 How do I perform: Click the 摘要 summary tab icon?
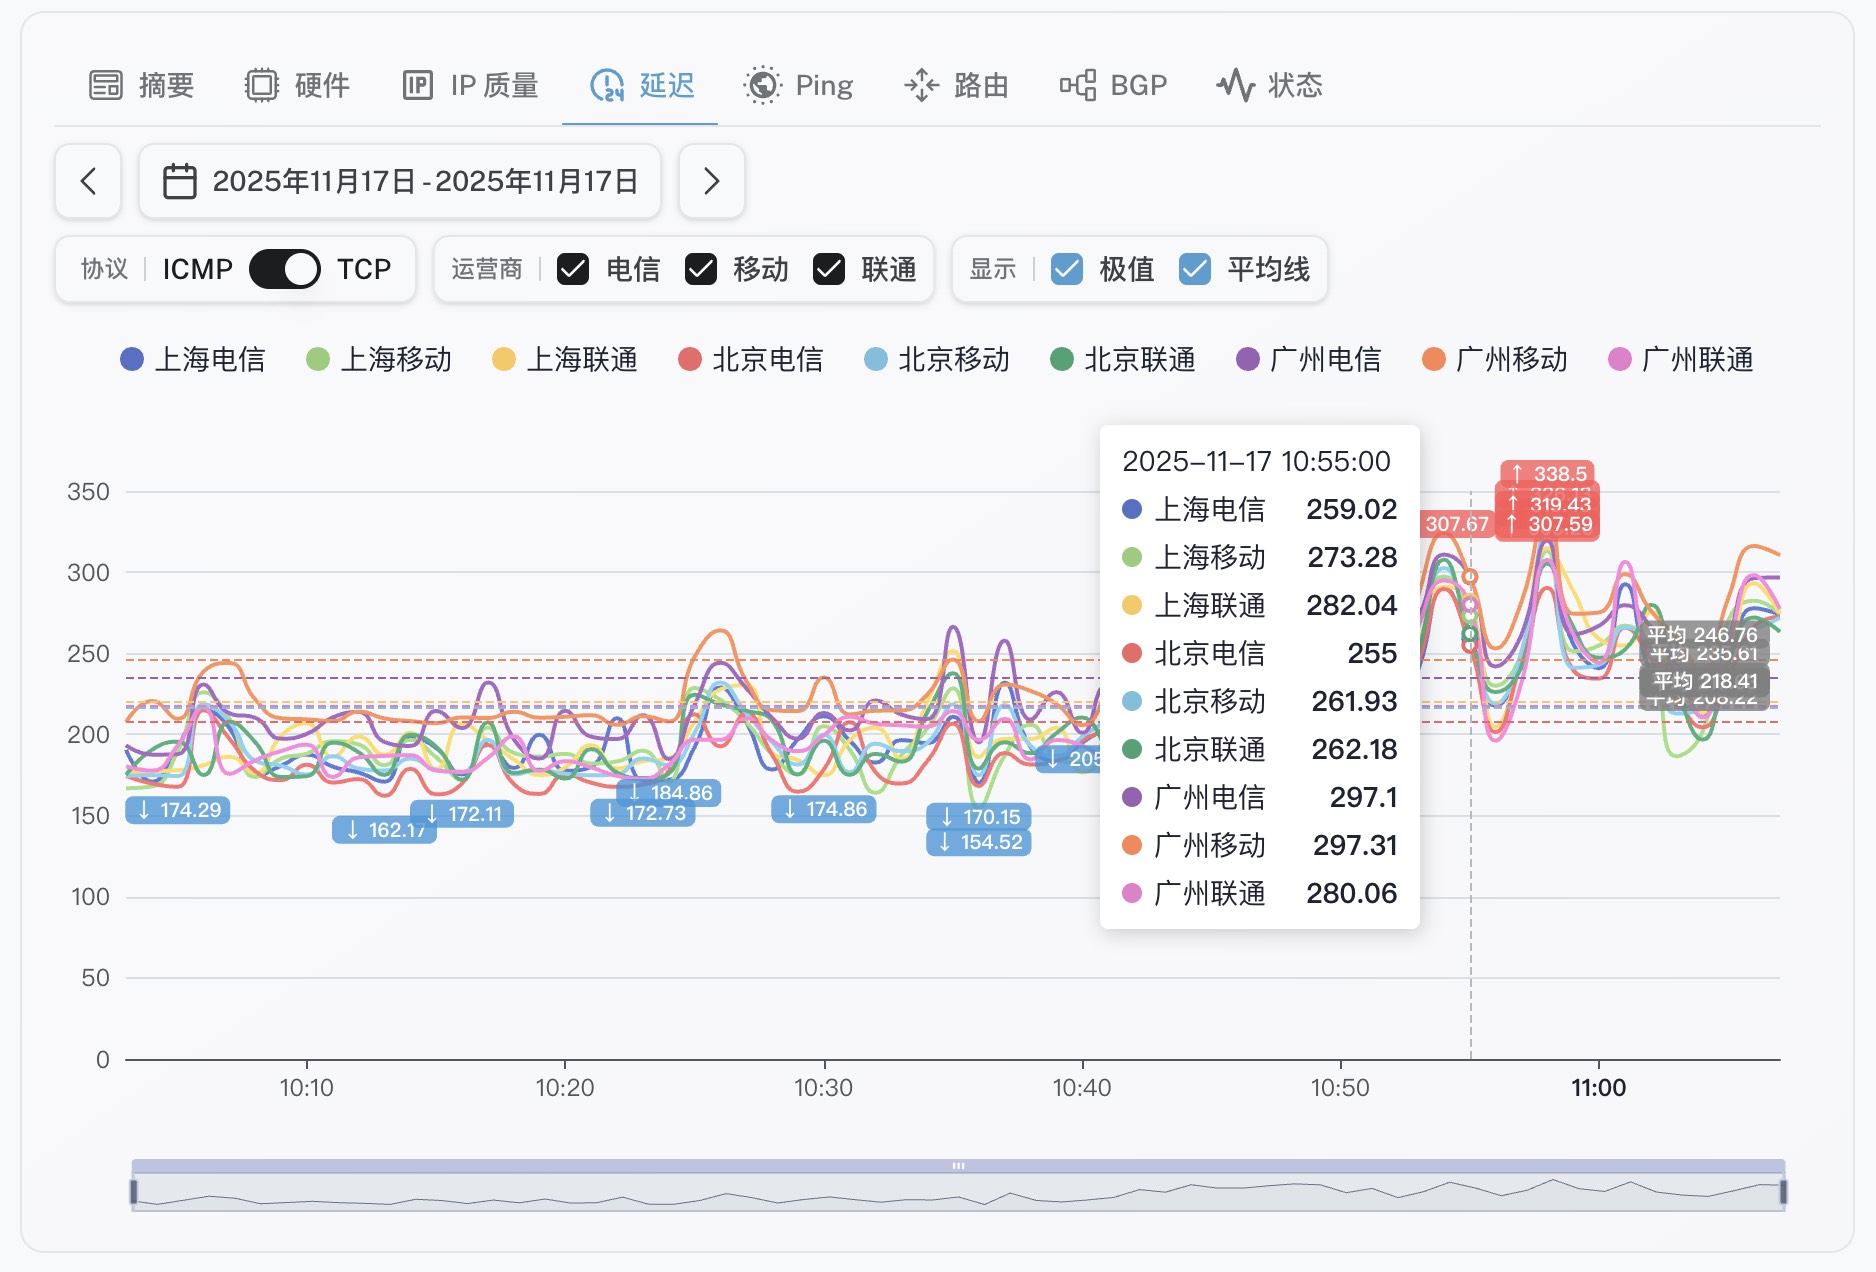106,85
